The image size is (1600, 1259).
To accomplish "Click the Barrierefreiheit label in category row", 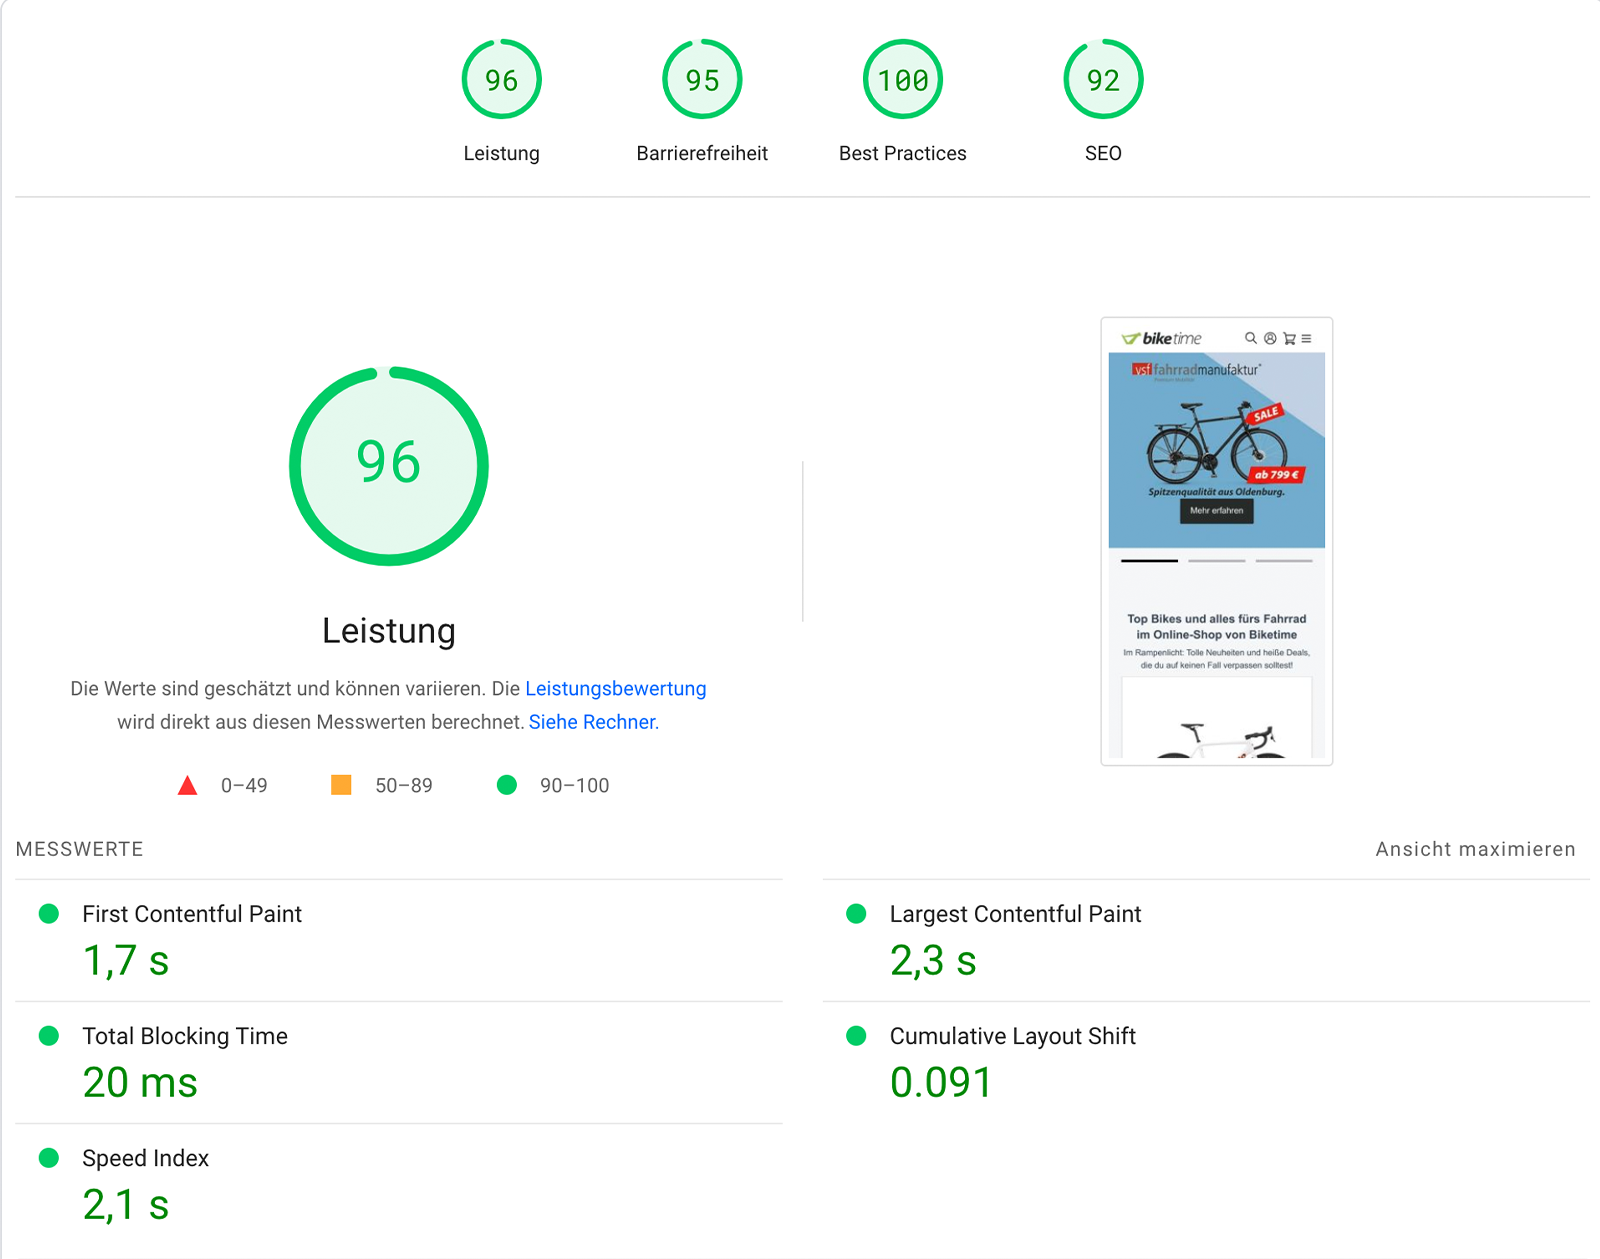I will [x=702, y=153].
